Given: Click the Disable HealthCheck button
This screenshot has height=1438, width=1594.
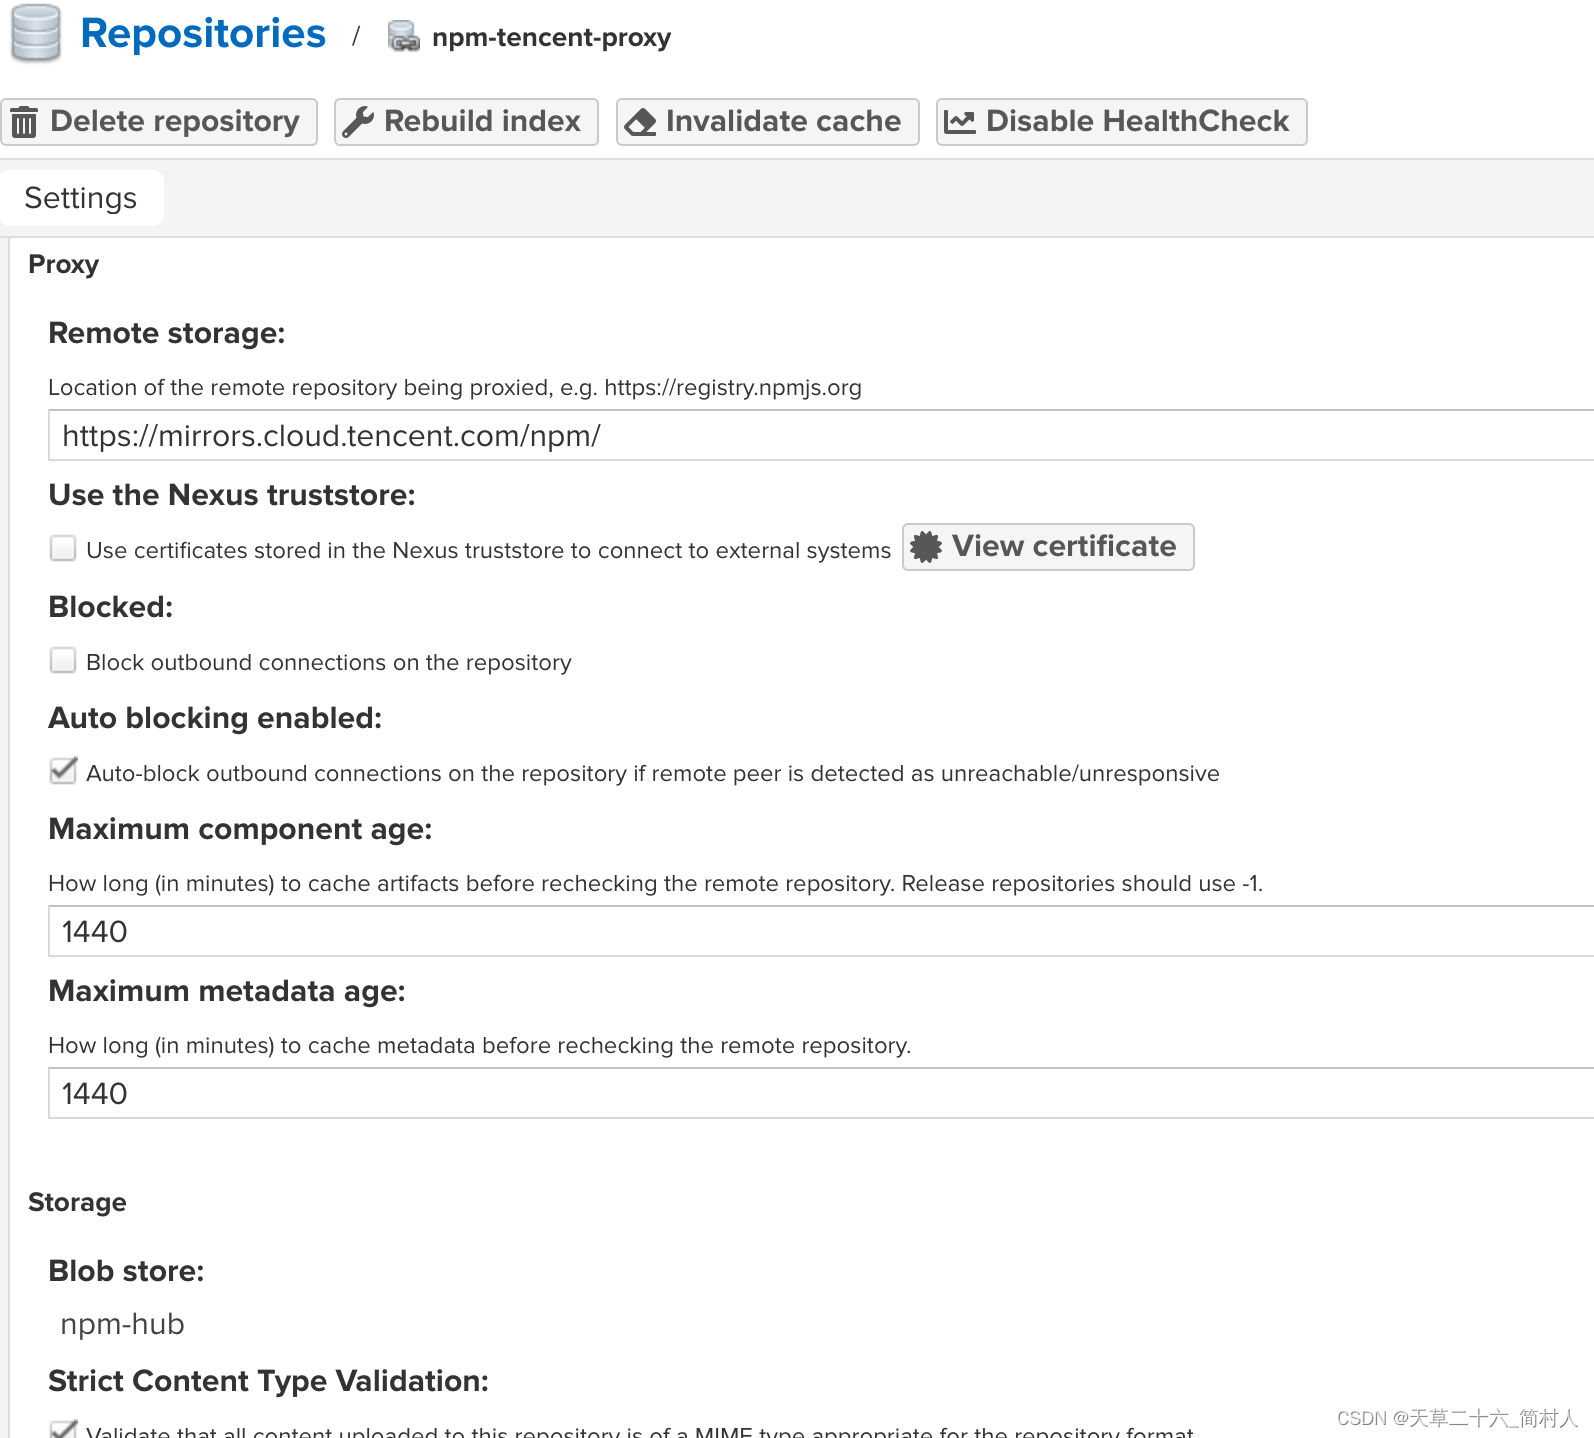Looking at the screenshot, I should coord(1122,122).
